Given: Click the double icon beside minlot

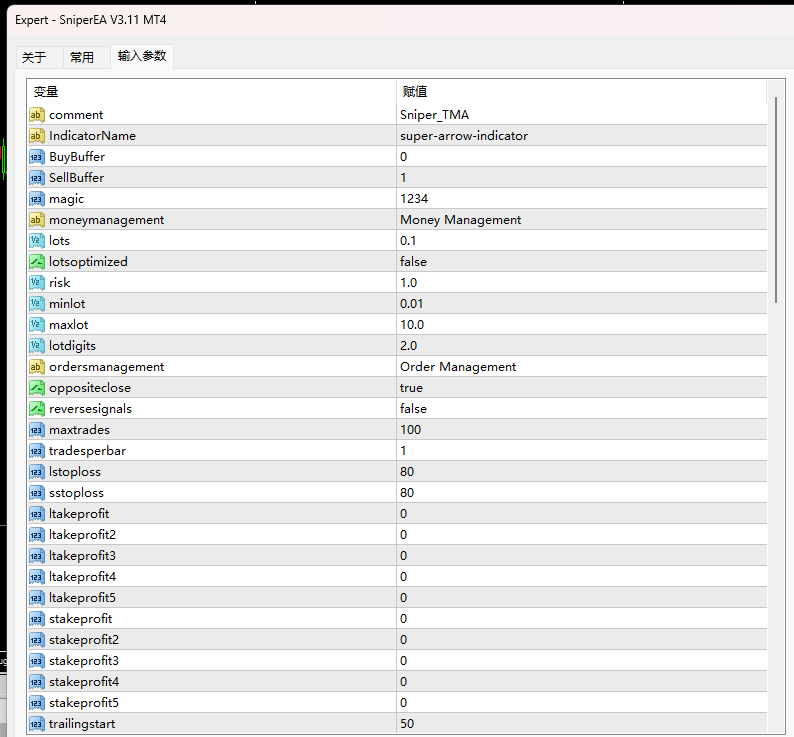Looking at the screenshot, I should 36,304.
